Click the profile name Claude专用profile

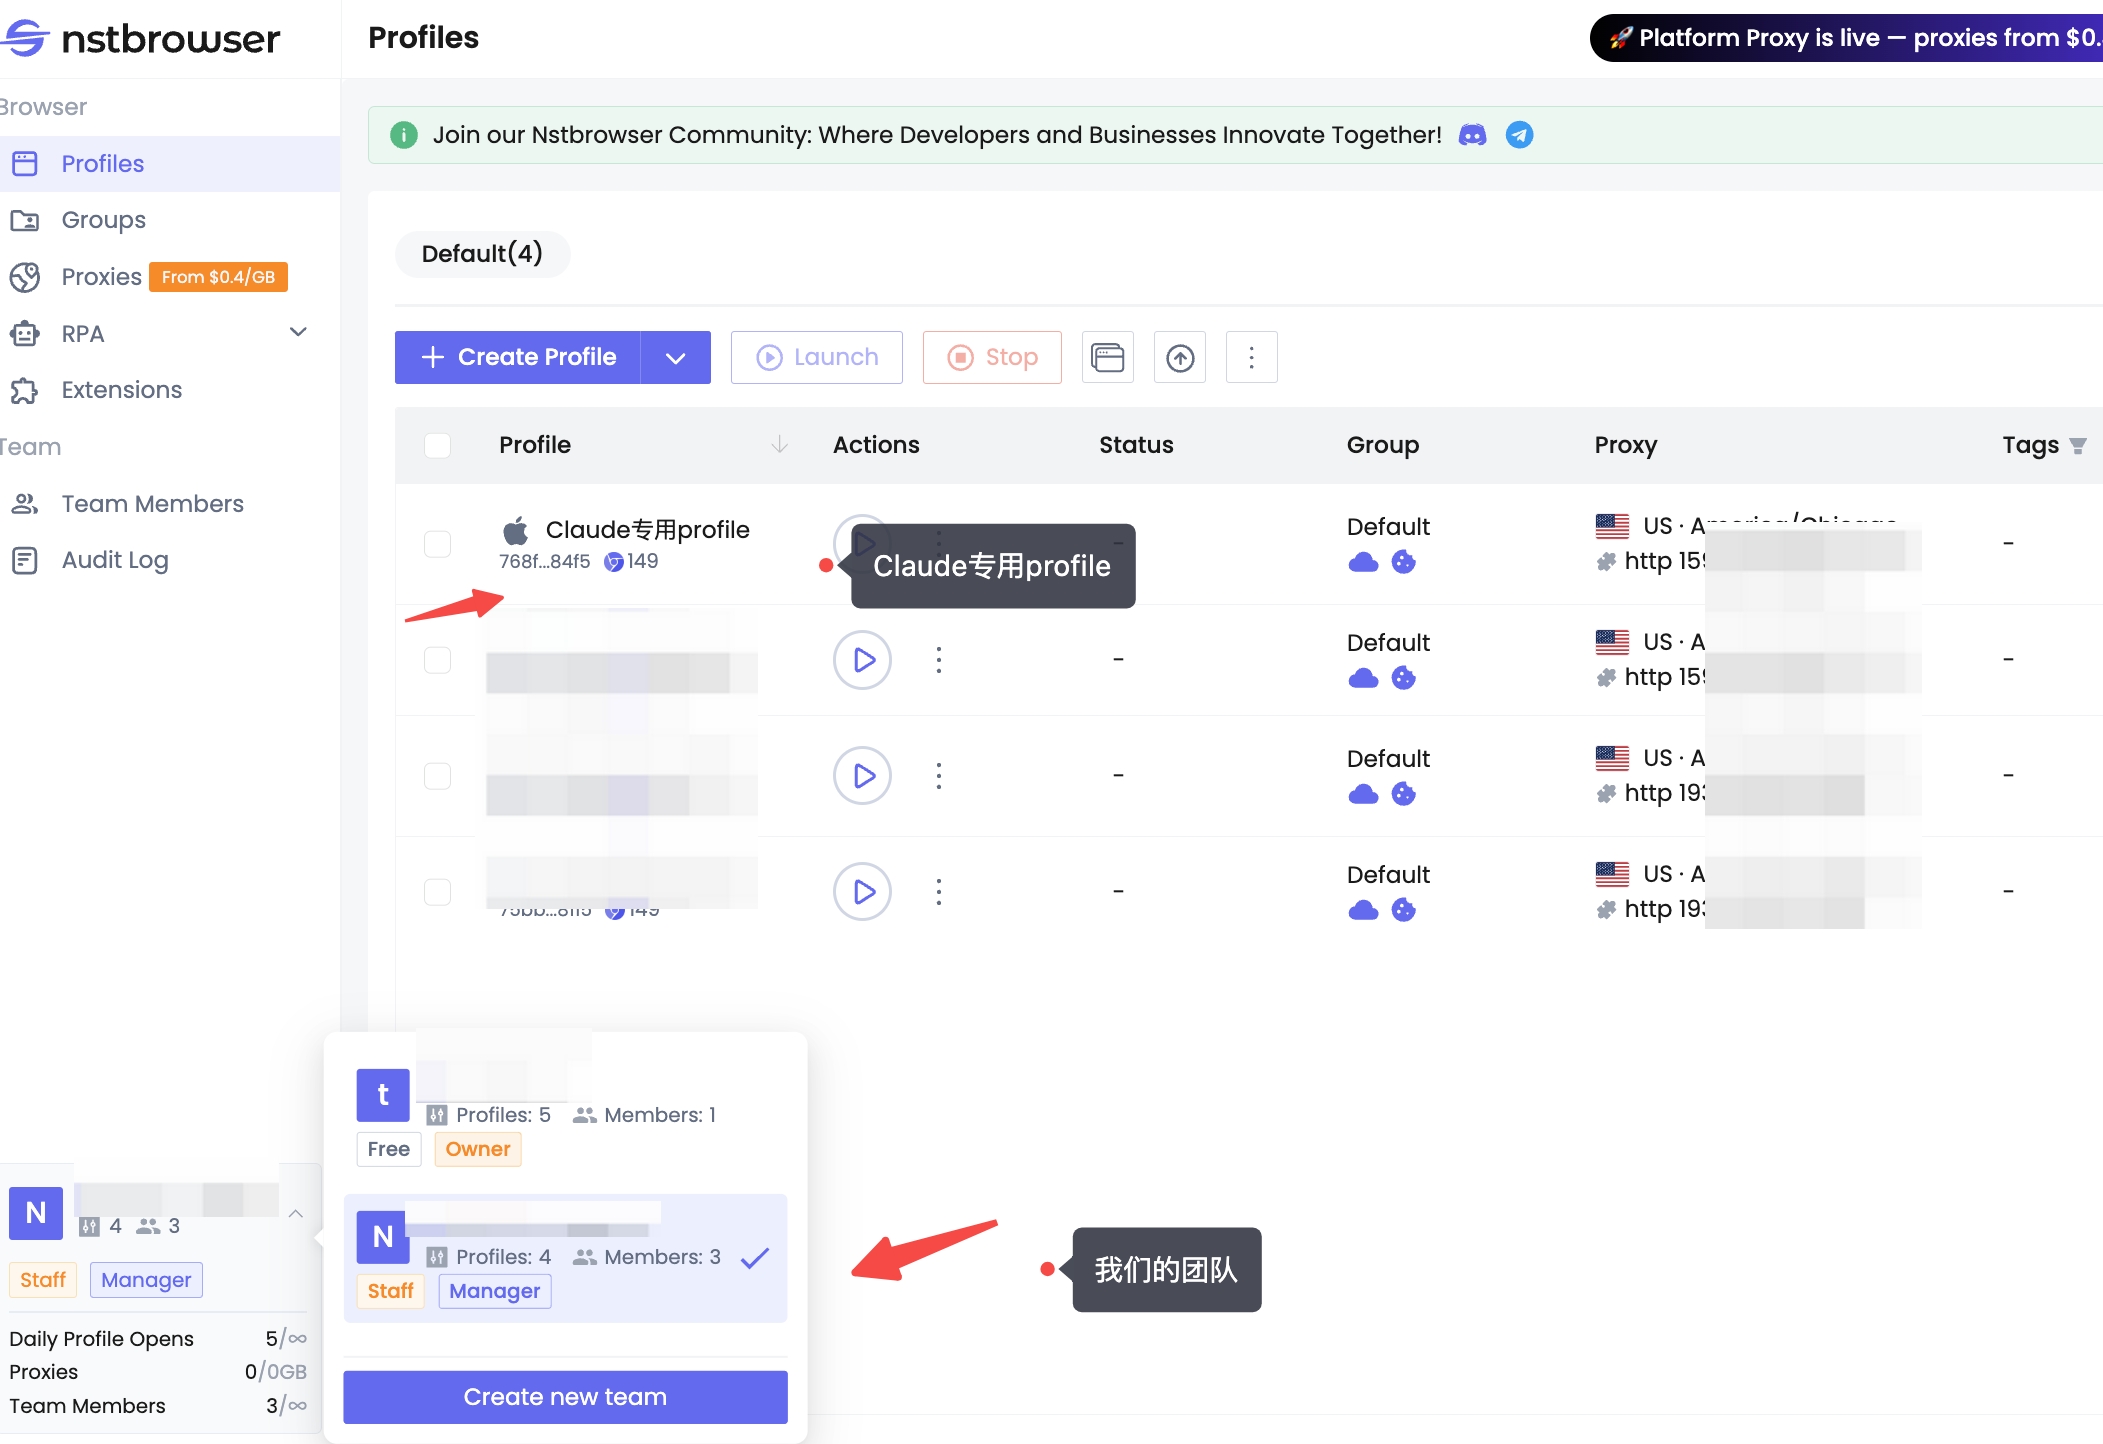click(x=647, y=530)
